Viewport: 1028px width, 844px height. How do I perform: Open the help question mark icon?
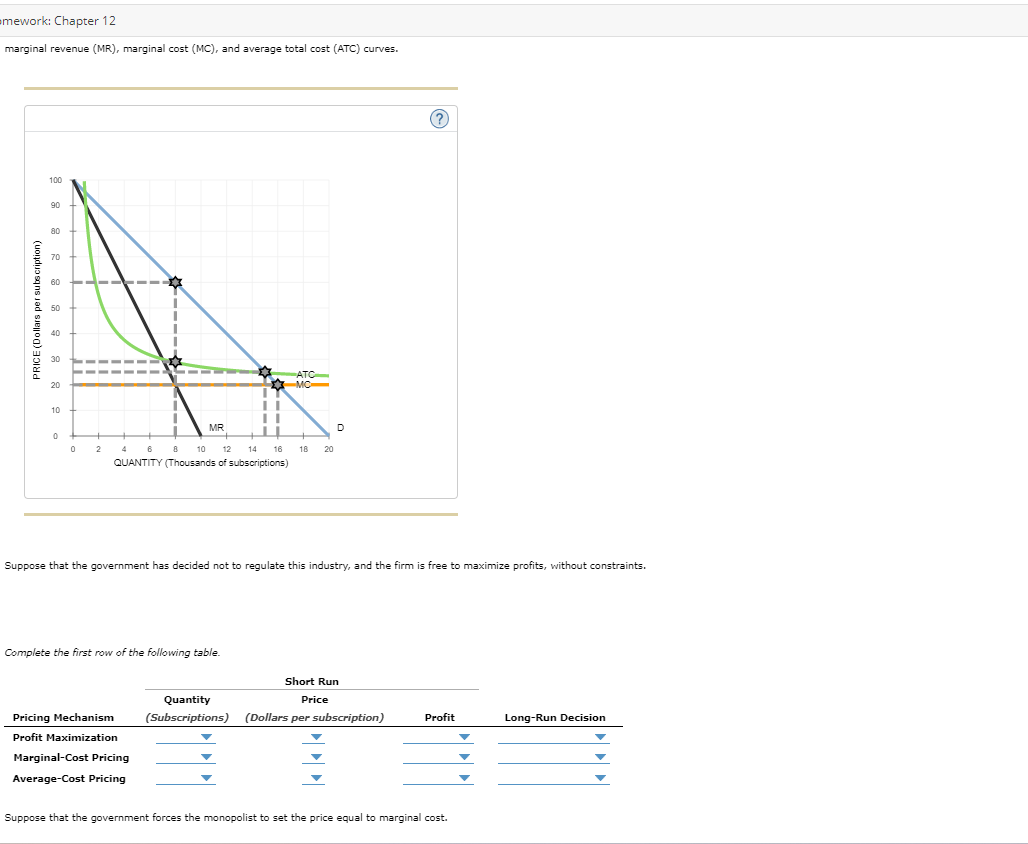(439, 118)
